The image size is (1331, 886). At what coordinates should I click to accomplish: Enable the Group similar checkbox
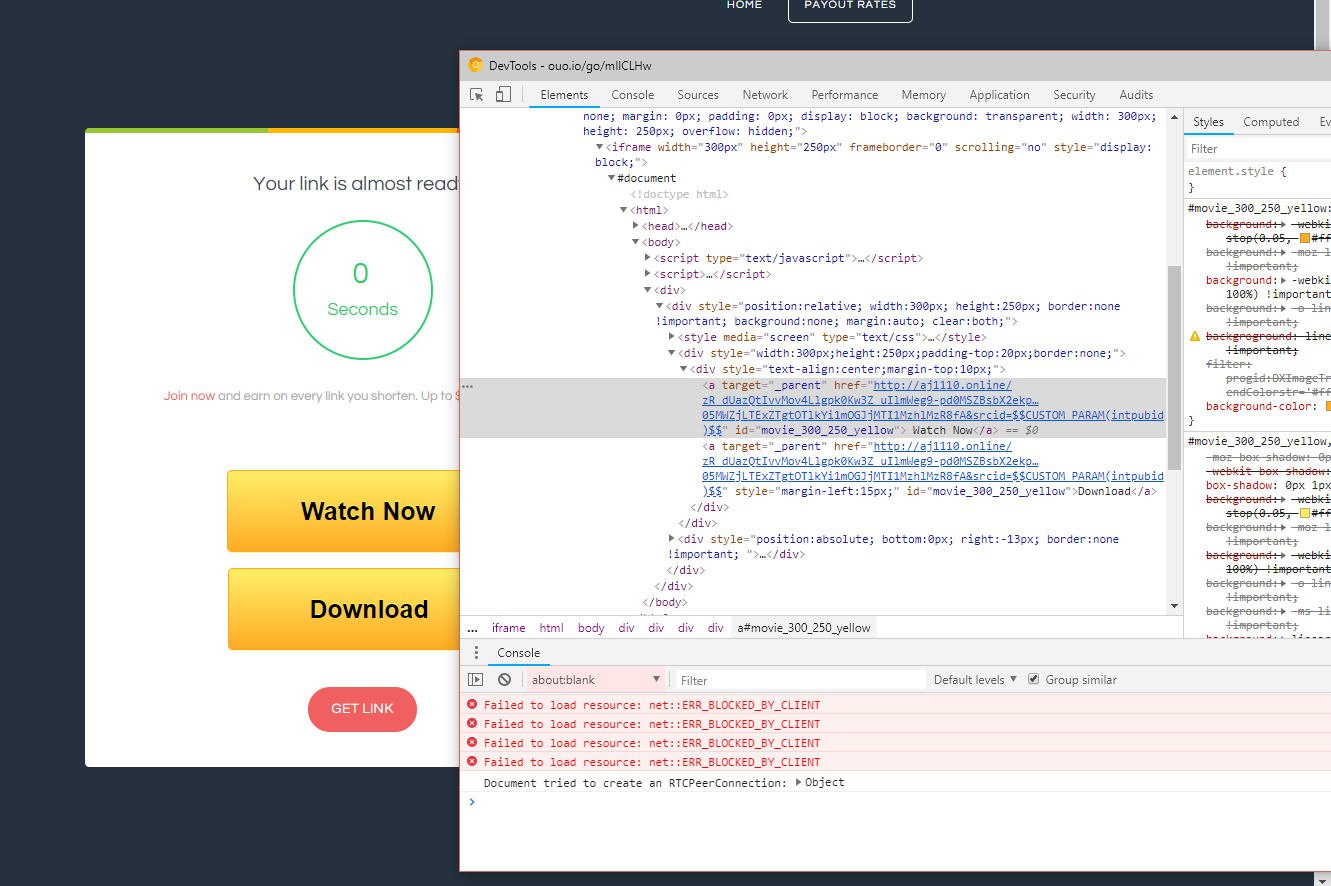click(1033, 679)
